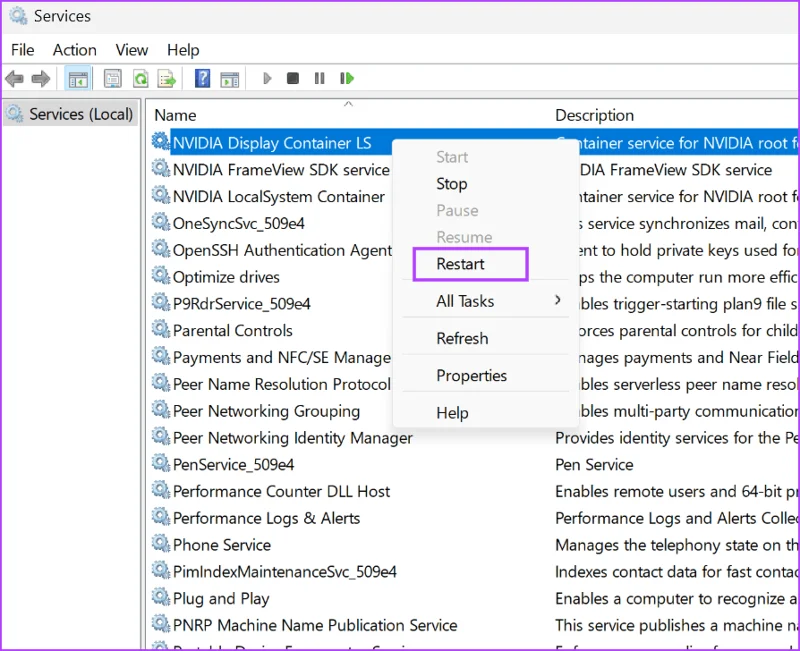This screenshot has width=800, height=651.
Task: Click the blue Help question-mark icon
Action: pos(203,79)
